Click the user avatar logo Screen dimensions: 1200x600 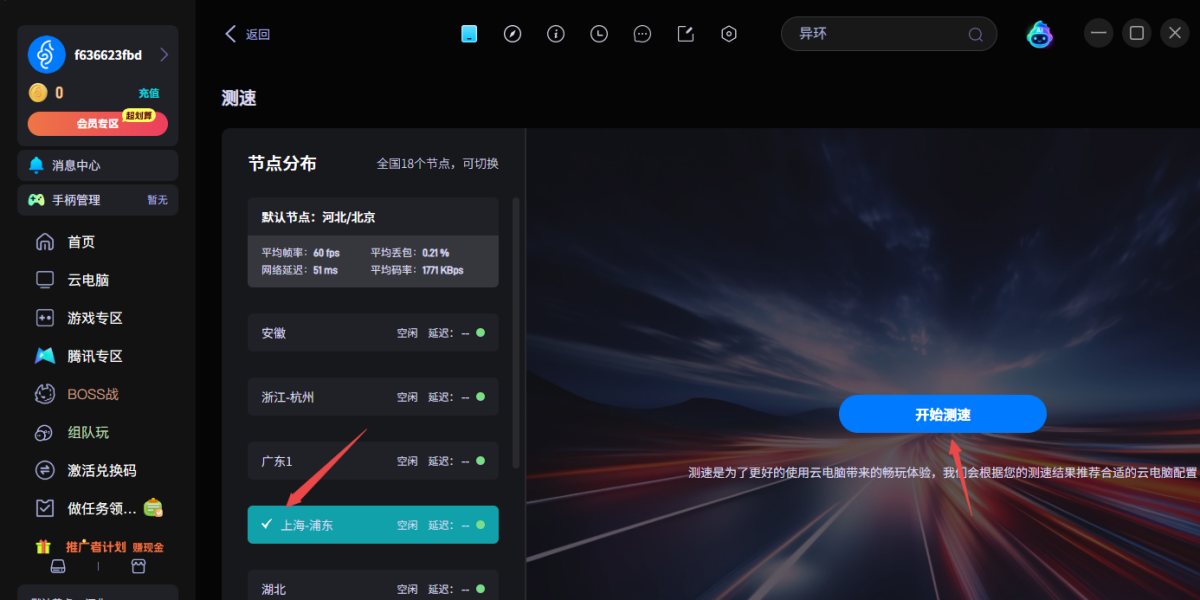(x=46, y=55)
